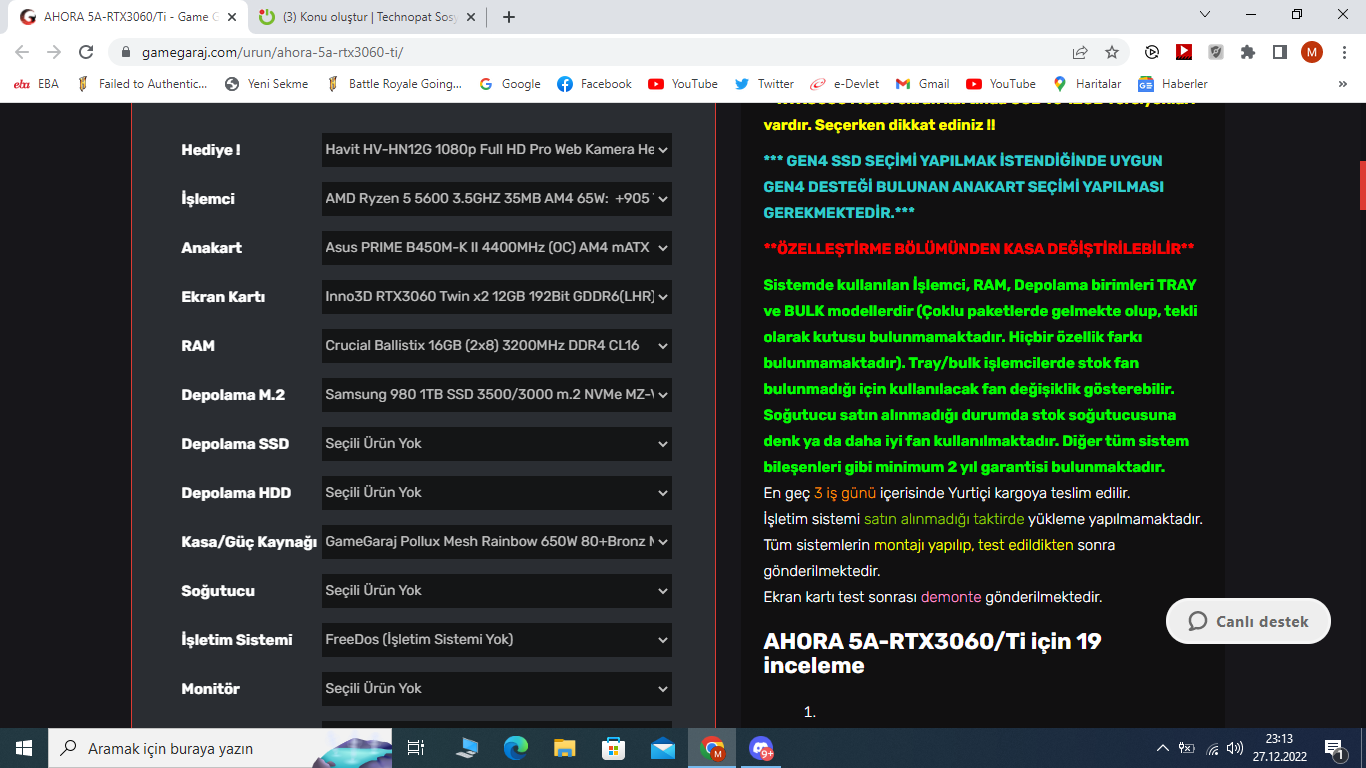This screenshot has width=1366, height=768.
Task: Open File Explorer from the taskbar
Action: 565,748
